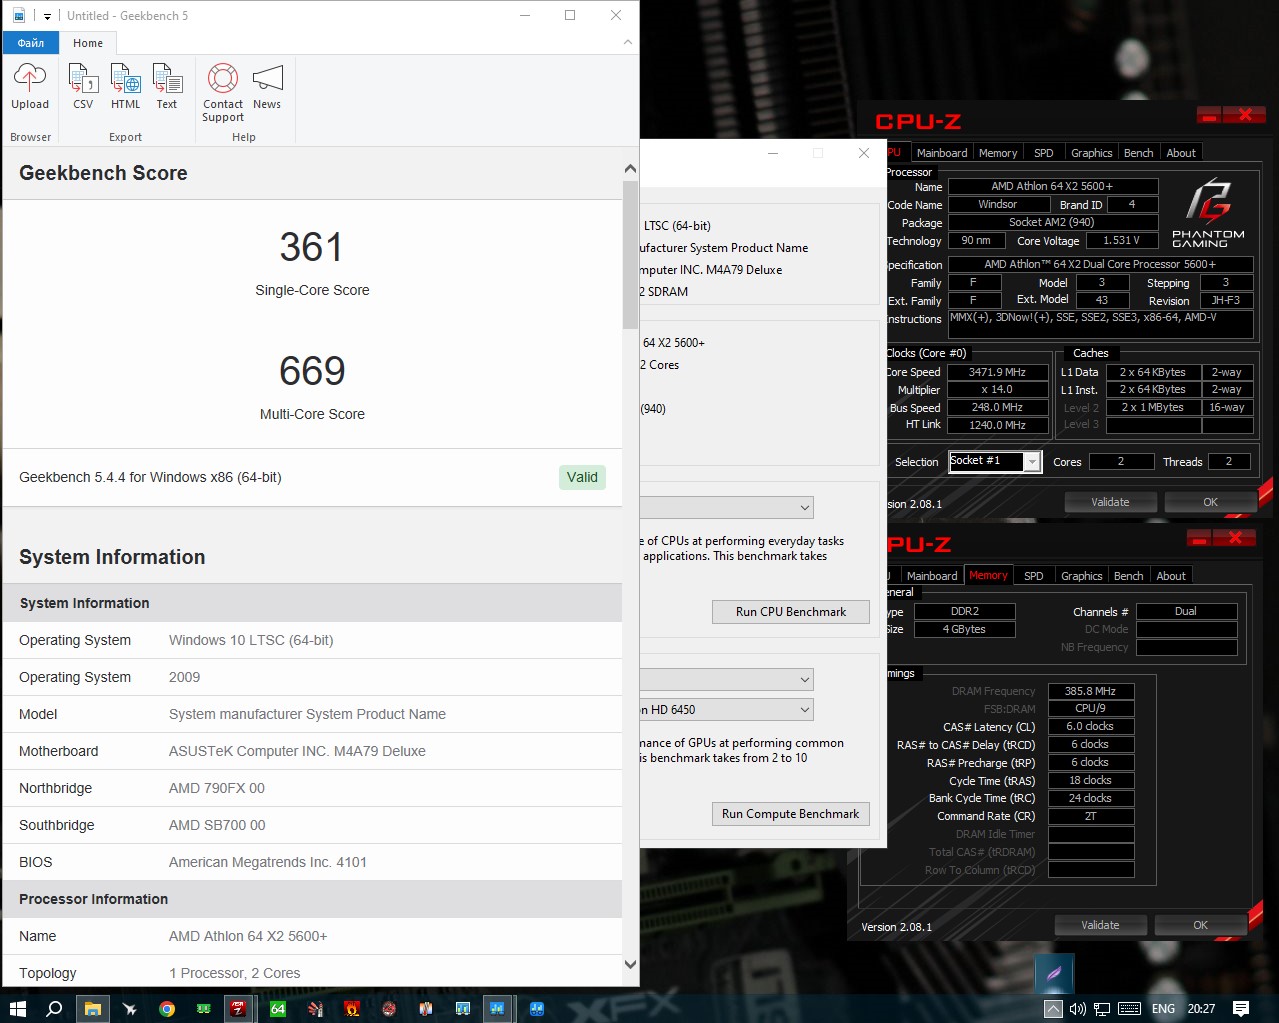Image resolution: width=1279 pixels, height=1023 pixels.
Task: Click the green 64 taskbar icon
Action: tap(278, 1008)
